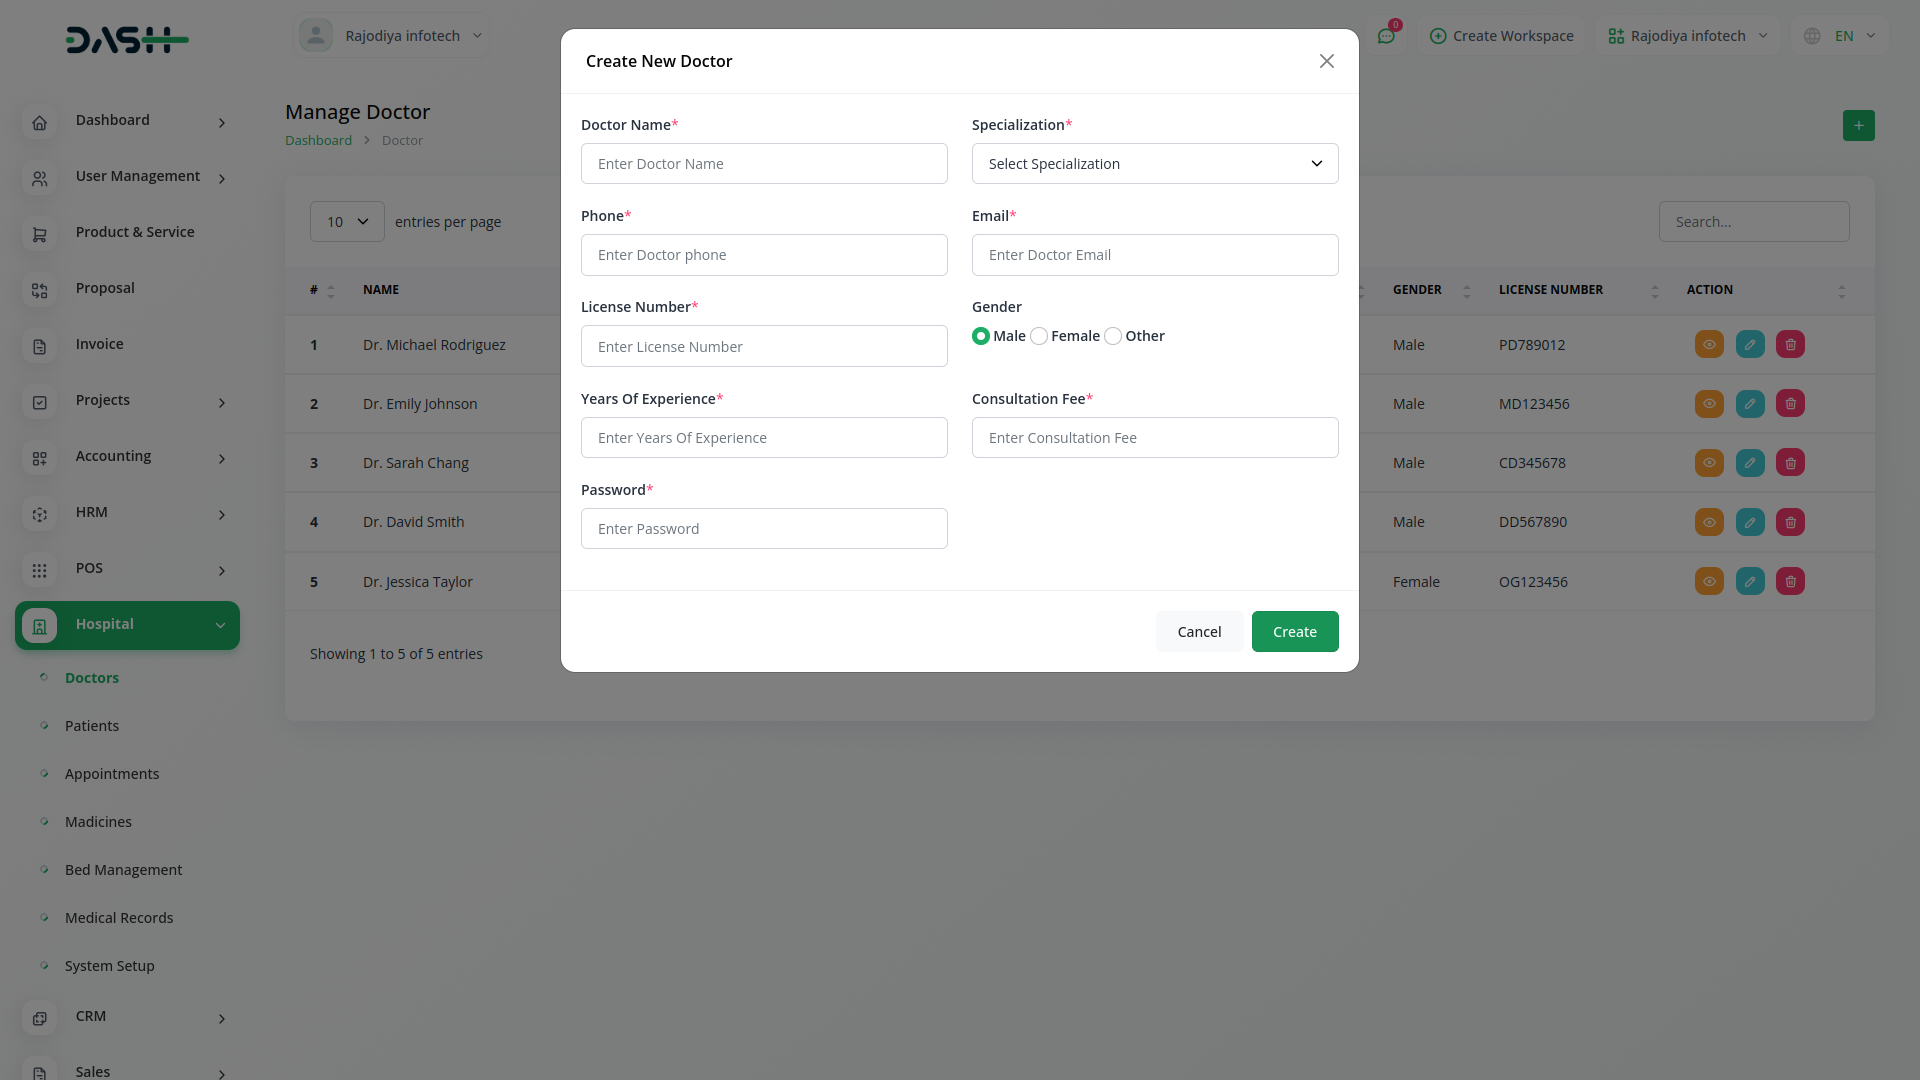Click the Enter Doctor Name field
This screenshot has width=1920, height=1080.
[x=764, y=164]
